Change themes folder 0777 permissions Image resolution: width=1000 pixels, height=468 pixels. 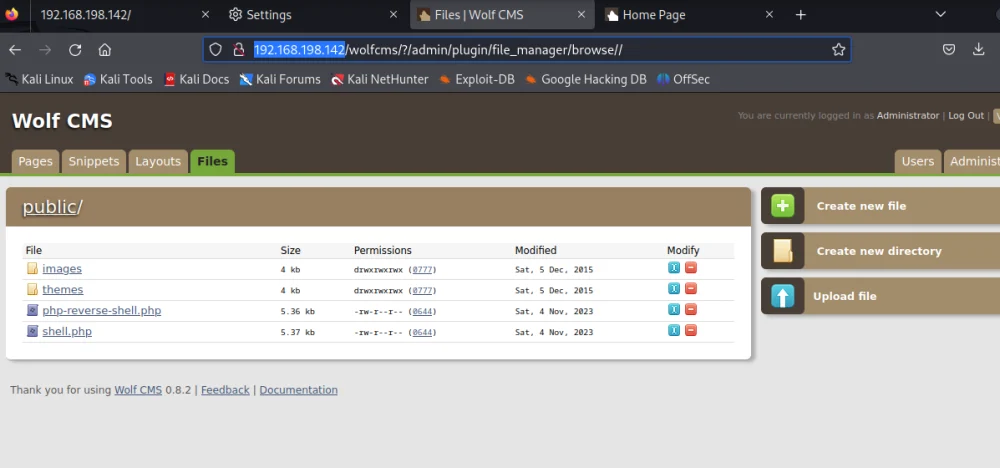pos(422,291)
